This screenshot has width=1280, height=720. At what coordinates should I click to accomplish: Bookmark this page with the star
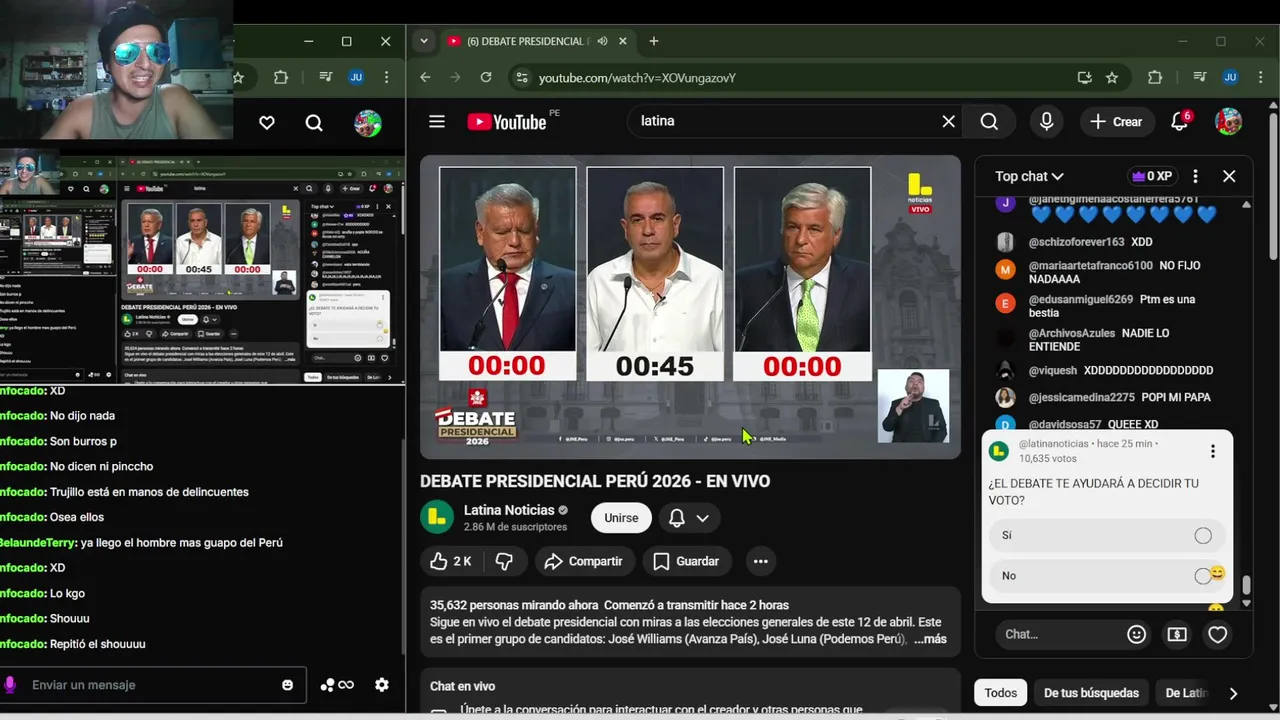[x=1112, y=77]
